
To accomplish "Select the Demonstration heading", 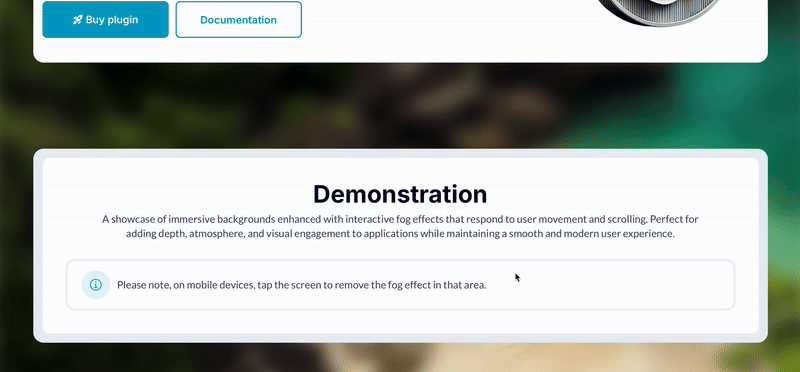I will click(400, 194).
